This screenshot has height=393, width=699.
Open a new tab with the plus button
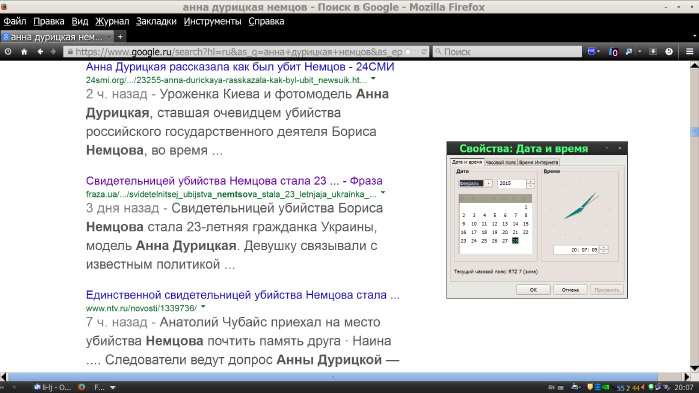coord(120,37)
